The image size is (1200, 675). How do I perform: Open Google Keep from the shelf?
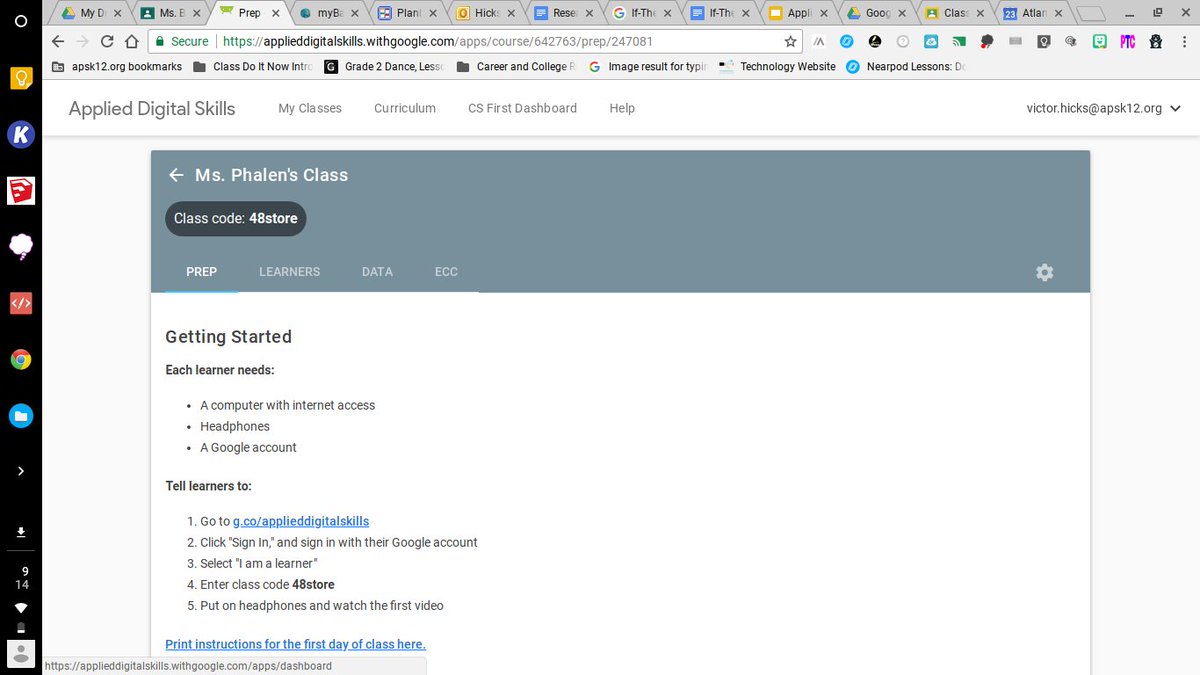click(21, 78)
